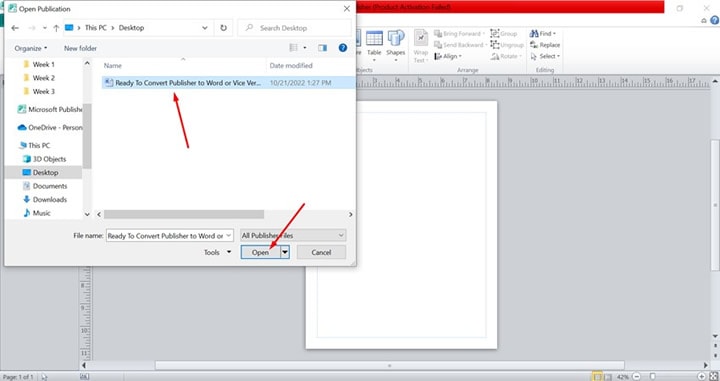Viewport: 720px width, 381px height.
Task: Open view options dropdown arrow
Action: 305,48
